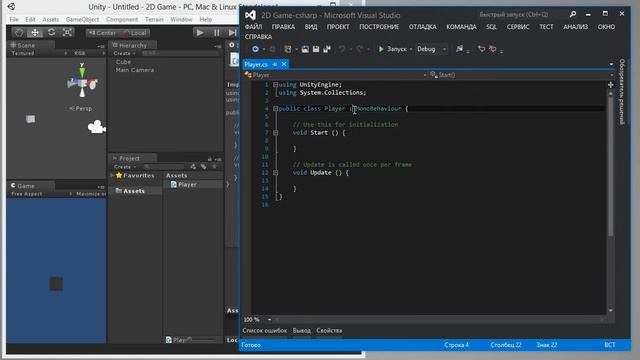The width and height of the screenshot is (640, 360).
Task: Toggle Local handle rotation in Unity
Action: 136,33
